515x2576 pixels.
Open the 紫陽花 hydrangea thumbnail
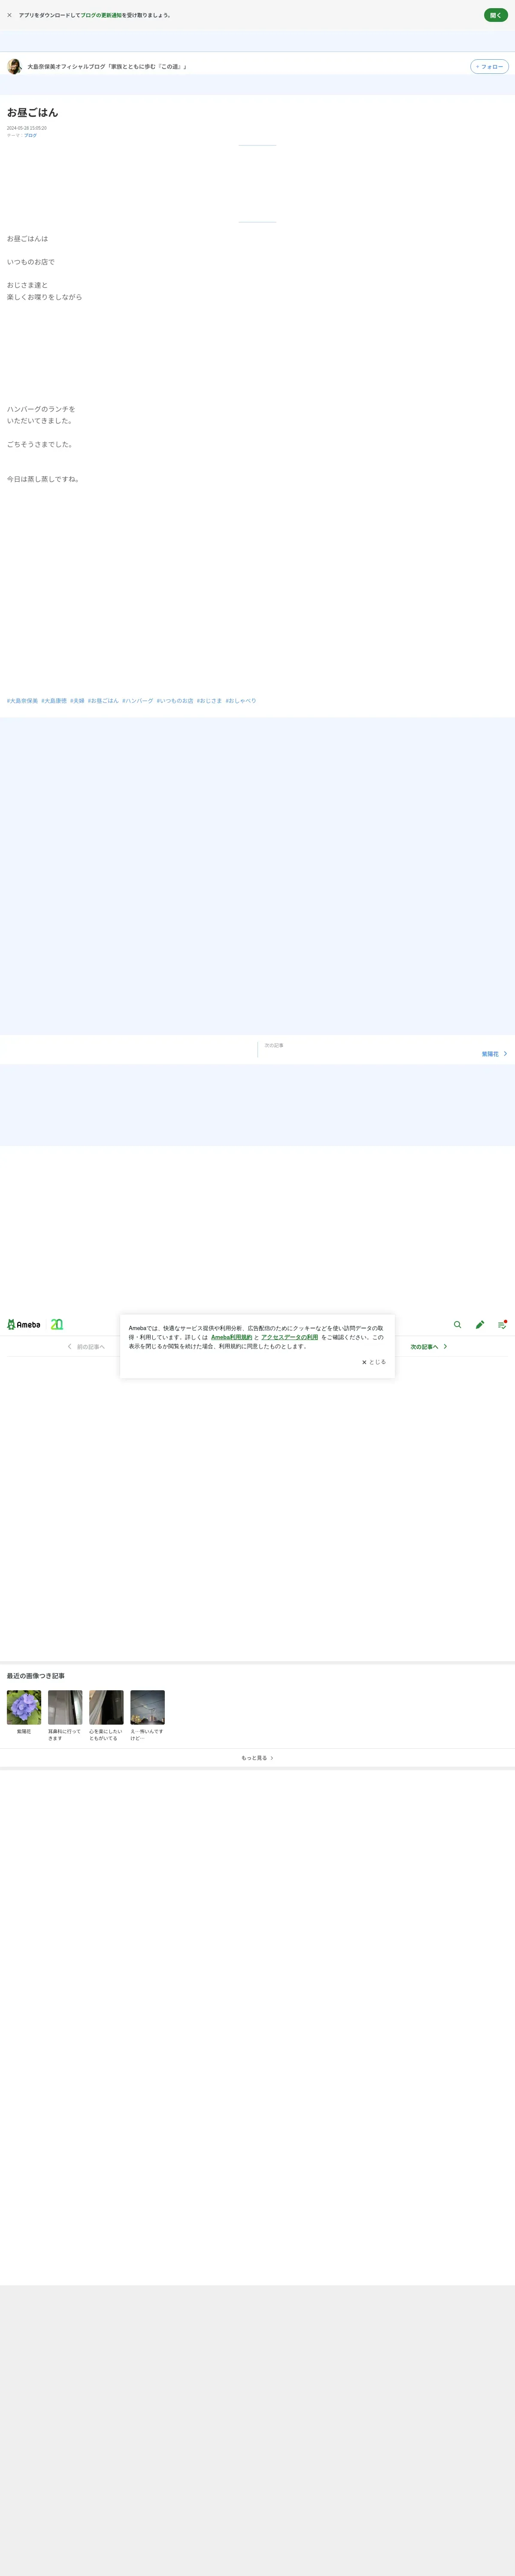click(x=24, y=1708)
